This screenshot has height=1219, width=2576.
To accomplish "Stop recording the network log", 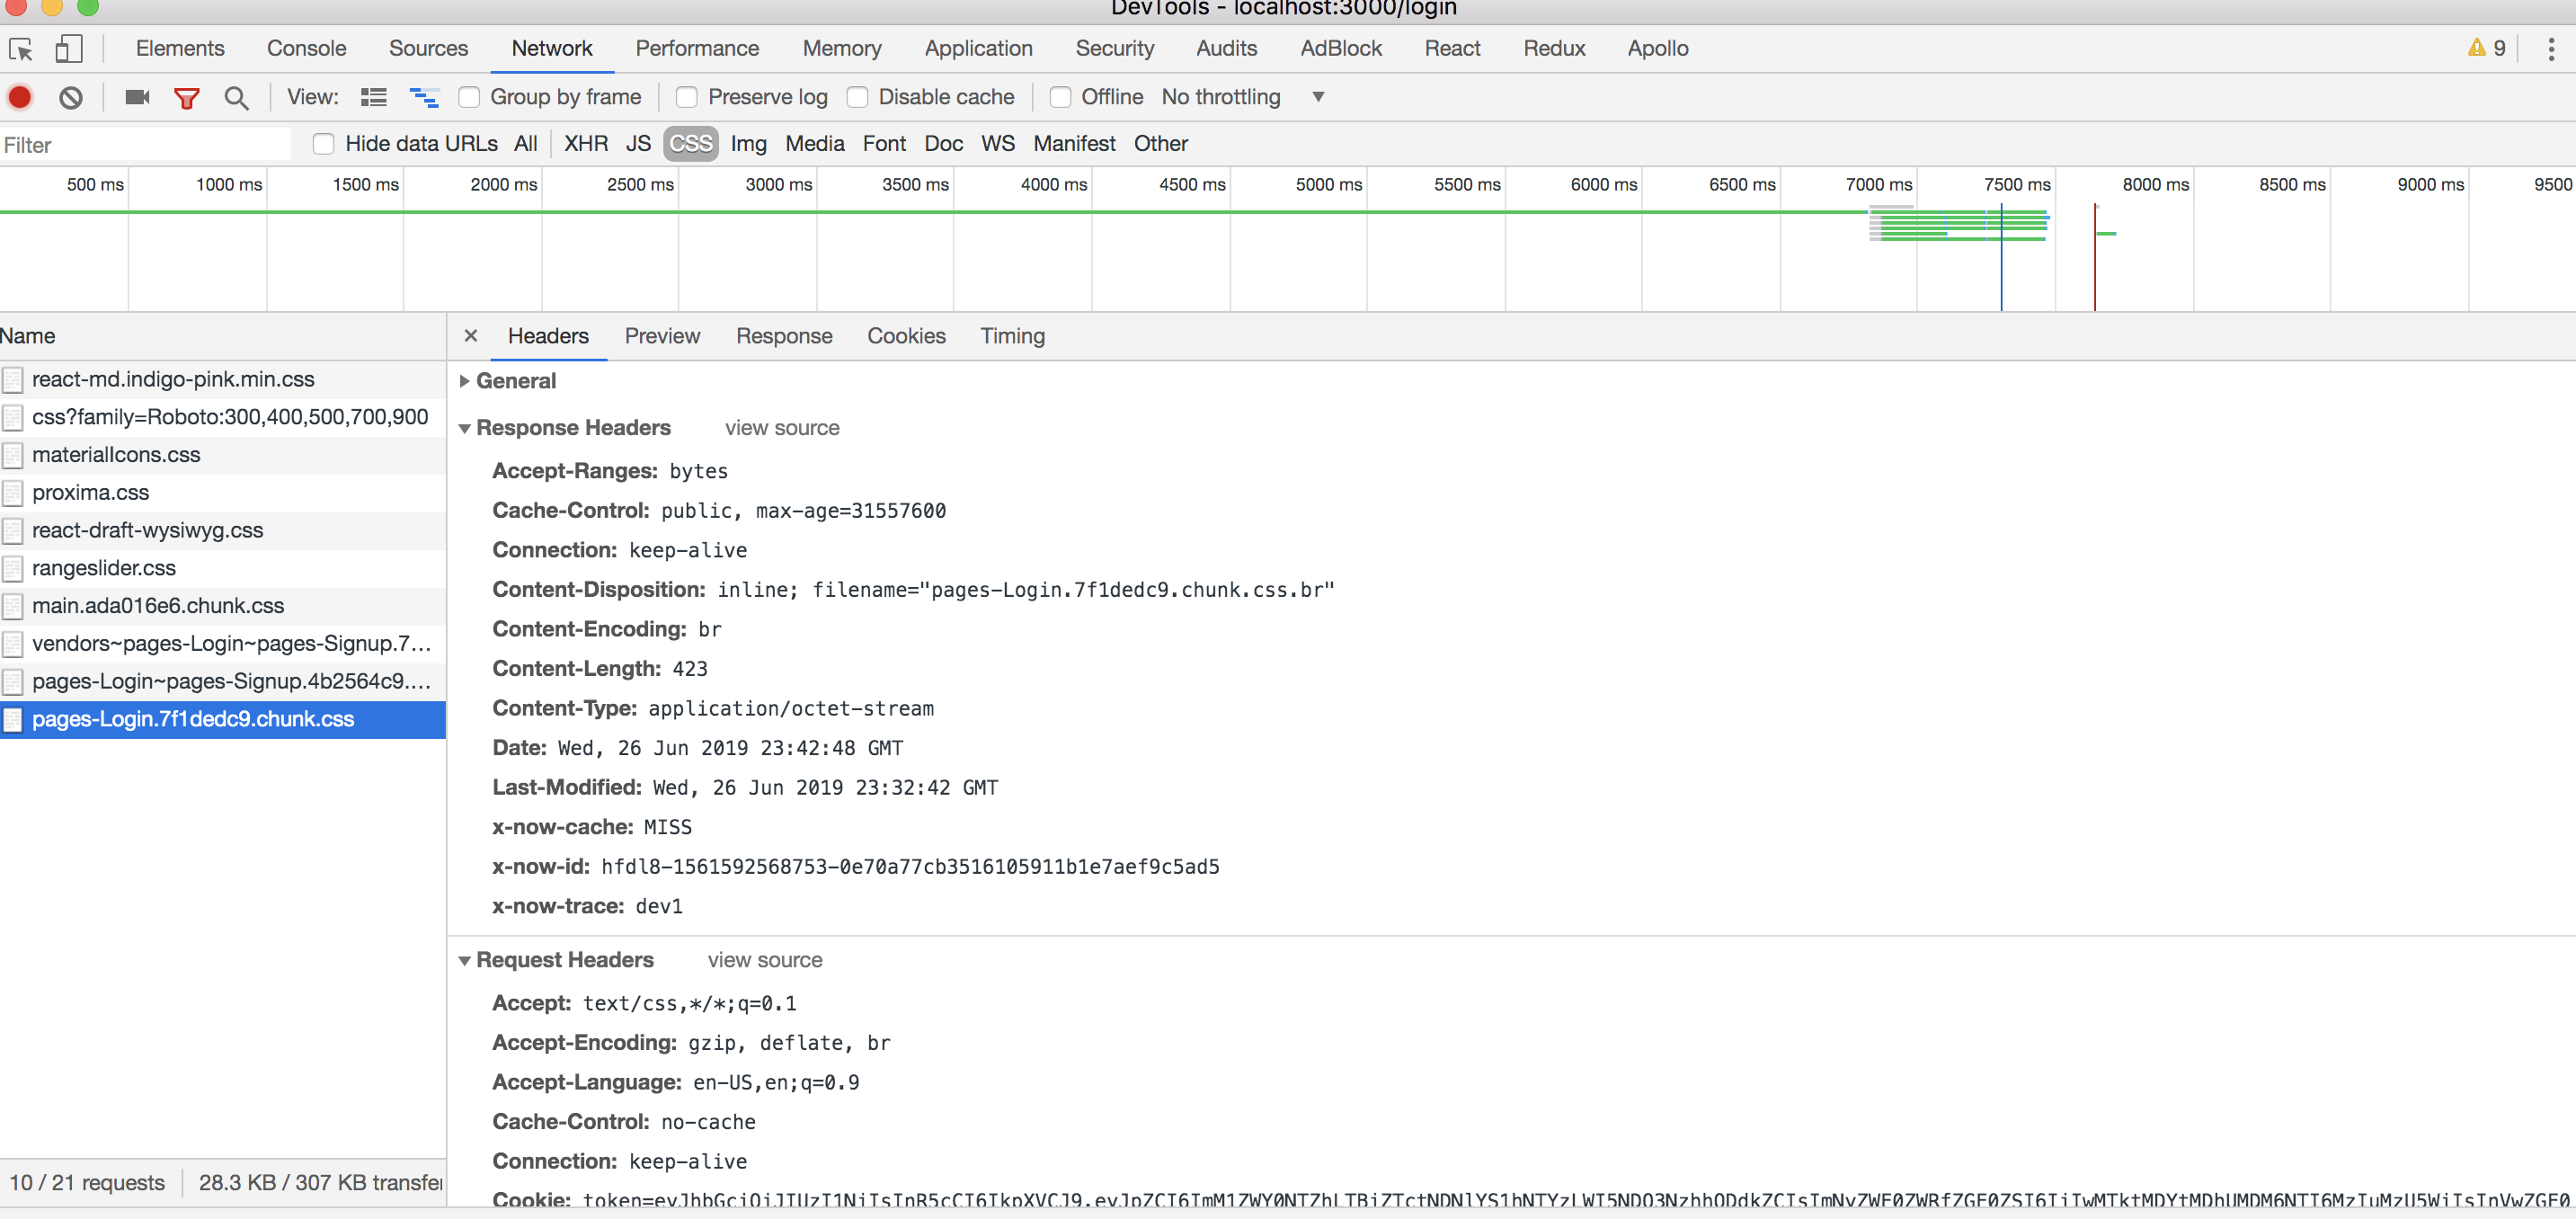I will click(x=19, y=97).
